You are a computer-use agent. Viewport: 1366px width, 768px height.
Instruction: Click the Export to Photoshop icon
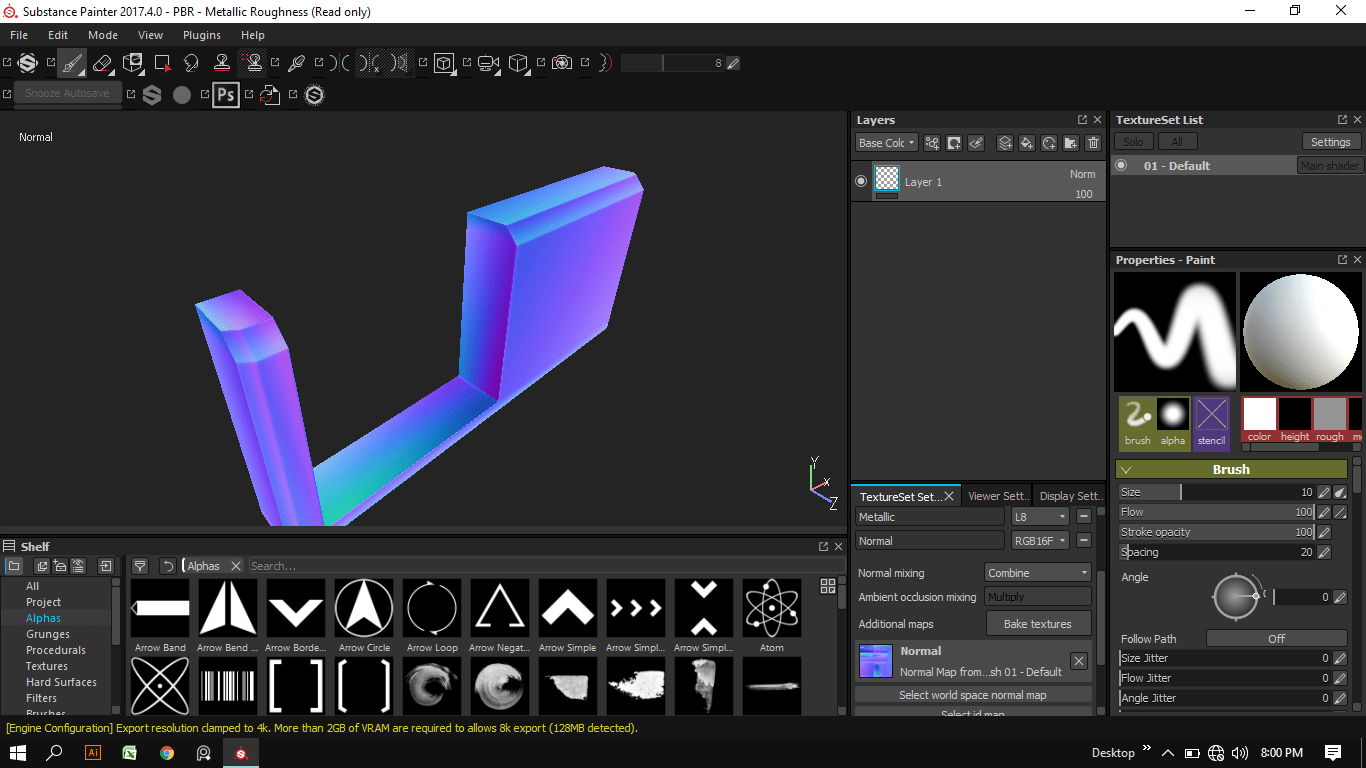(226, 95)
